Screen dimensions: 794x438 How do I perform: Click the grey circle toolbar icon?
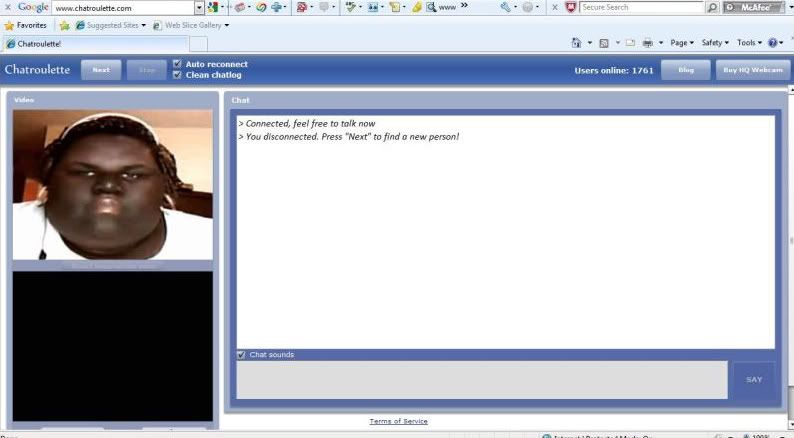click(x=528, y=7)
